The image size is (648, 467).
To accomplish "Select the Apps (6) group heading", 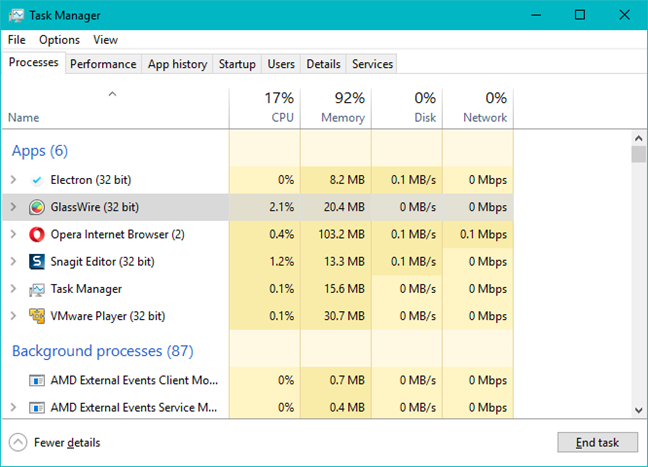I will pos(40,151).
